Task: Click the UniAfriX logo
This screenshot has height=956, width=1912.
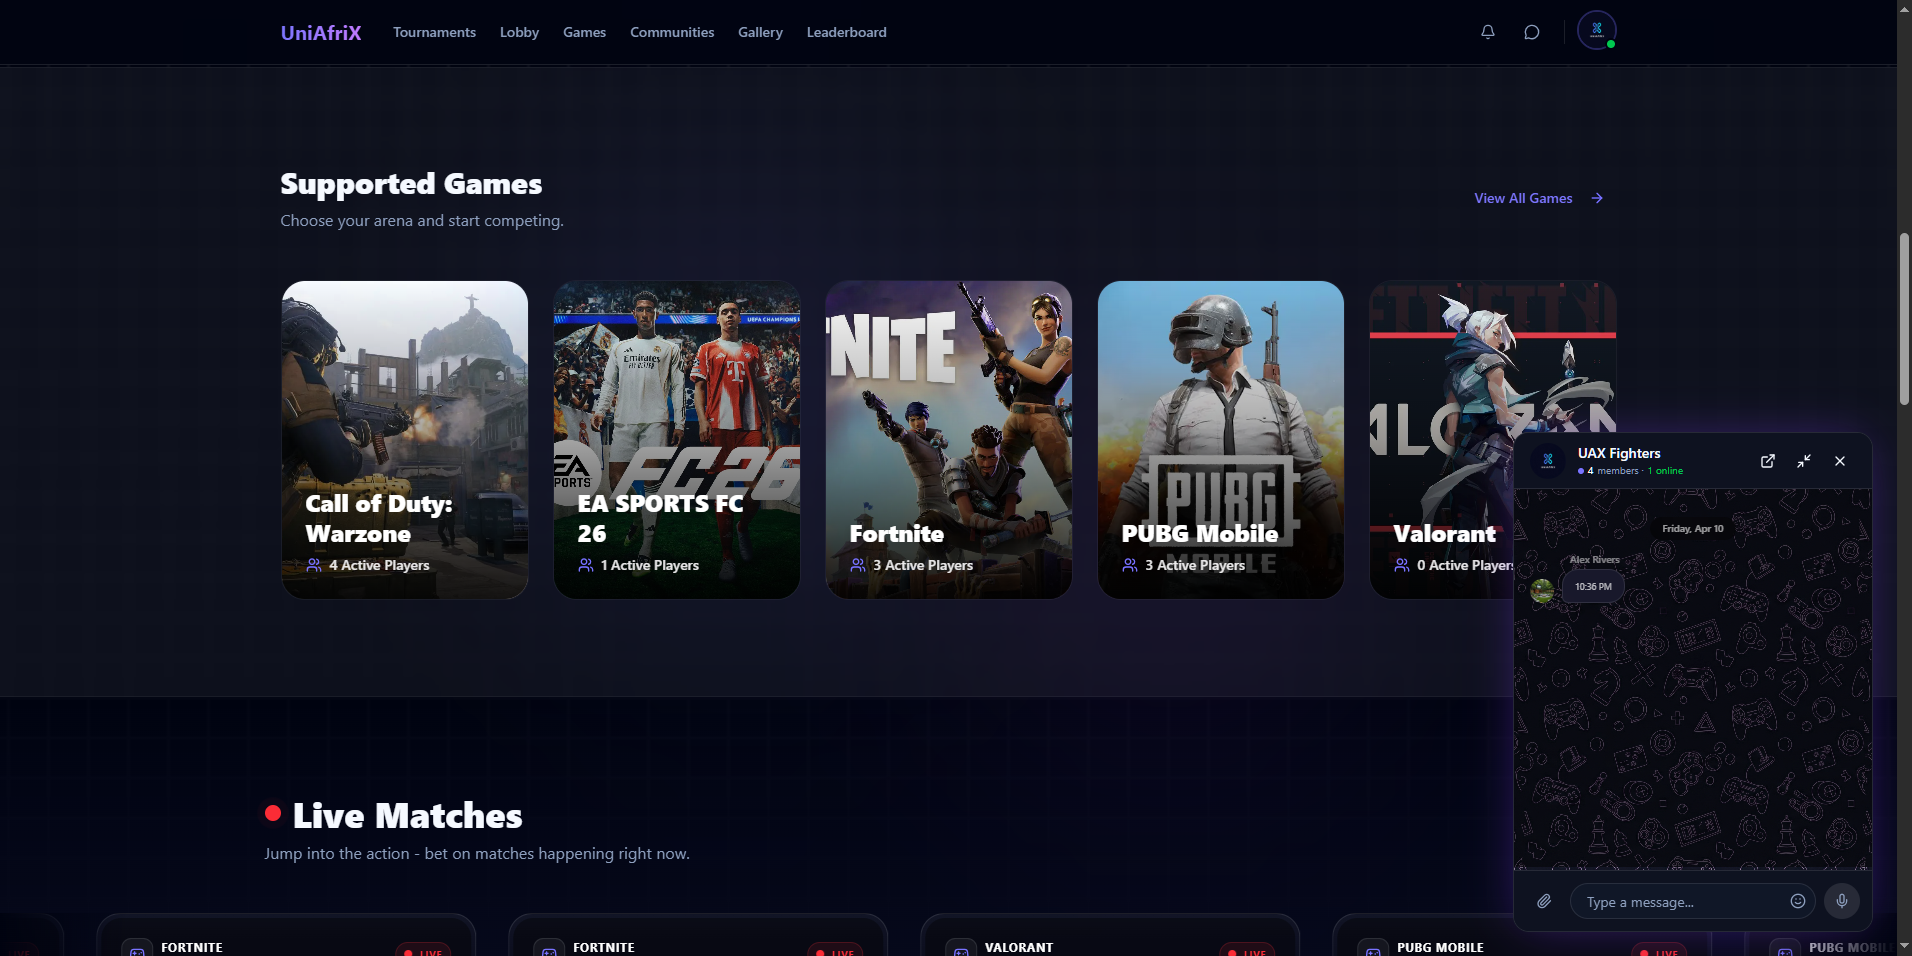Action: 321,32
